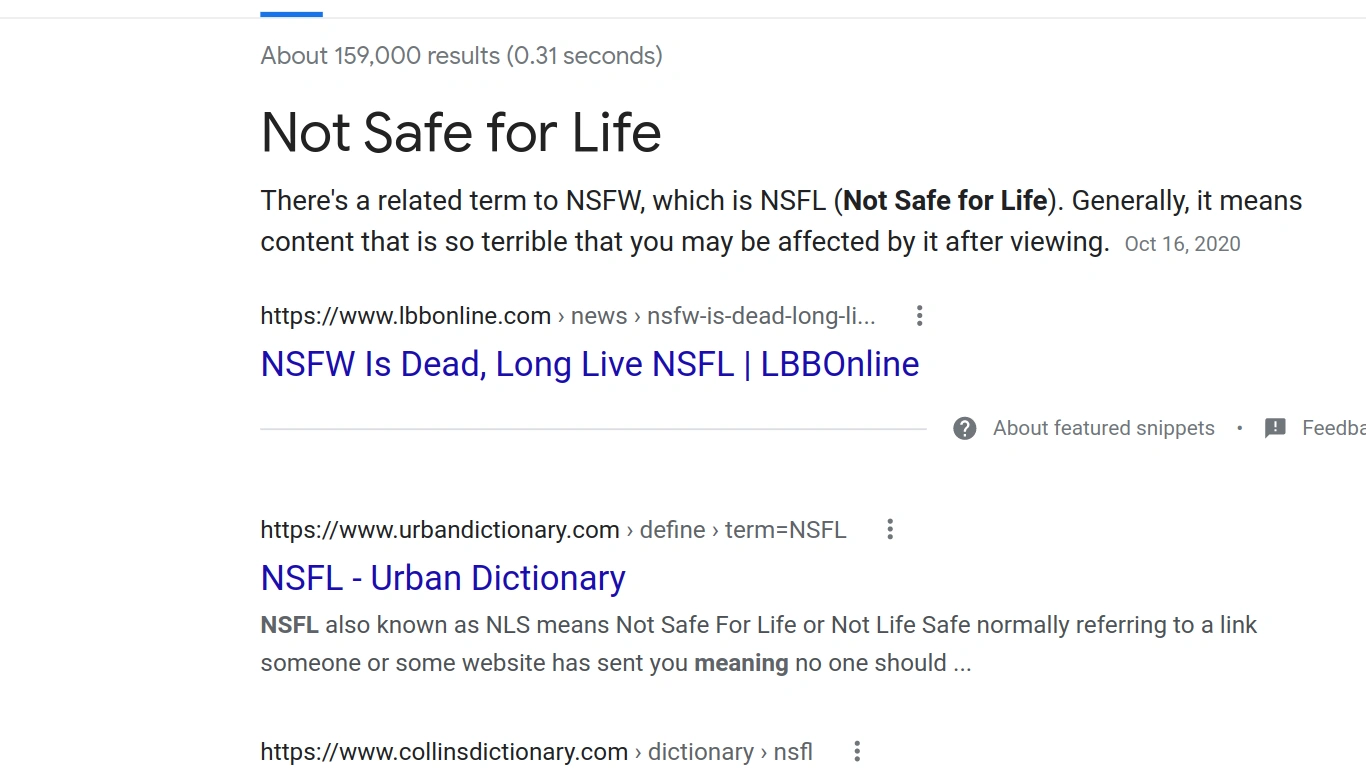Viewport: 1366px width, 768px height.
Task: Open the three-dot menu beside the Collins Dictionary URL
Action: 857,751
